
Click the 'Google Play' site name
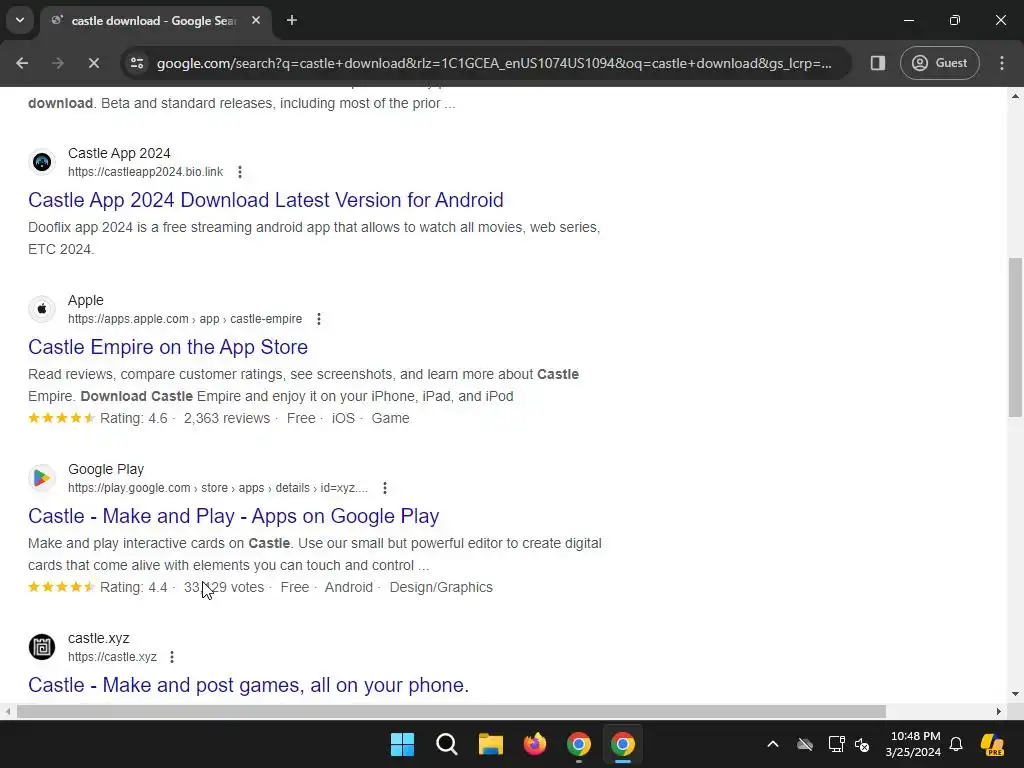[x=106, y=470]
